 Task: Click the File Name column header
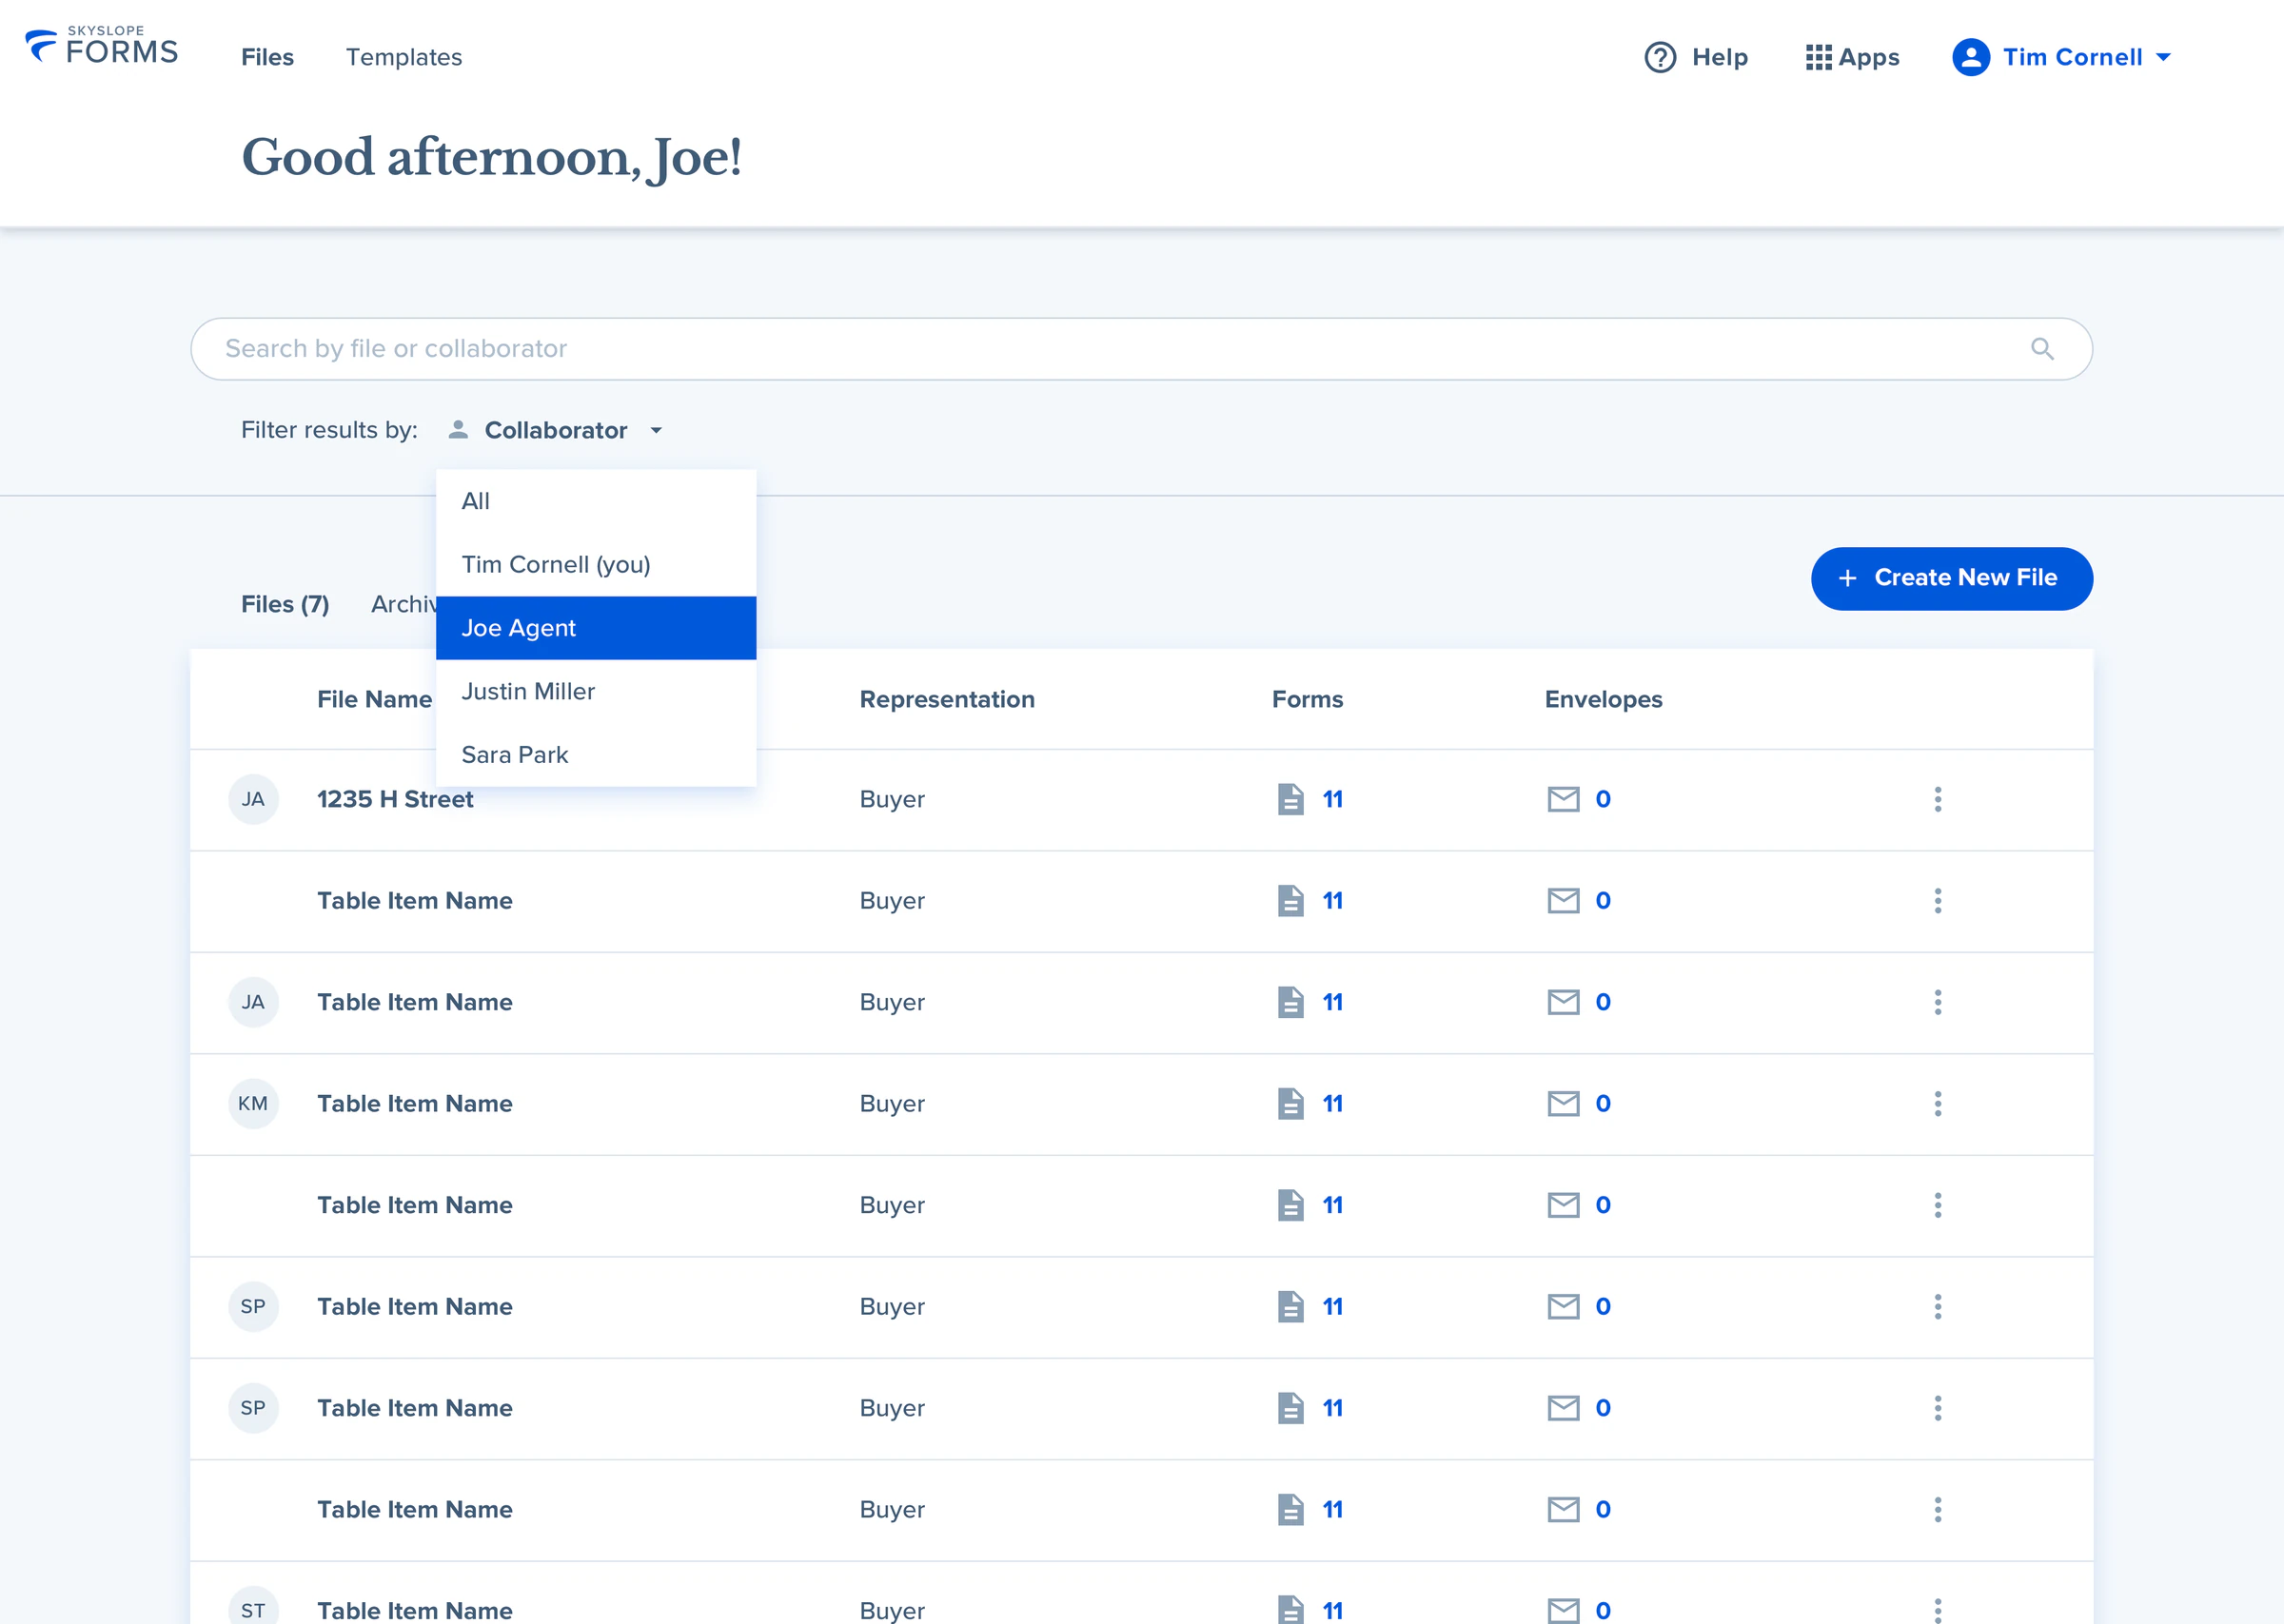[x=375, y=699]
